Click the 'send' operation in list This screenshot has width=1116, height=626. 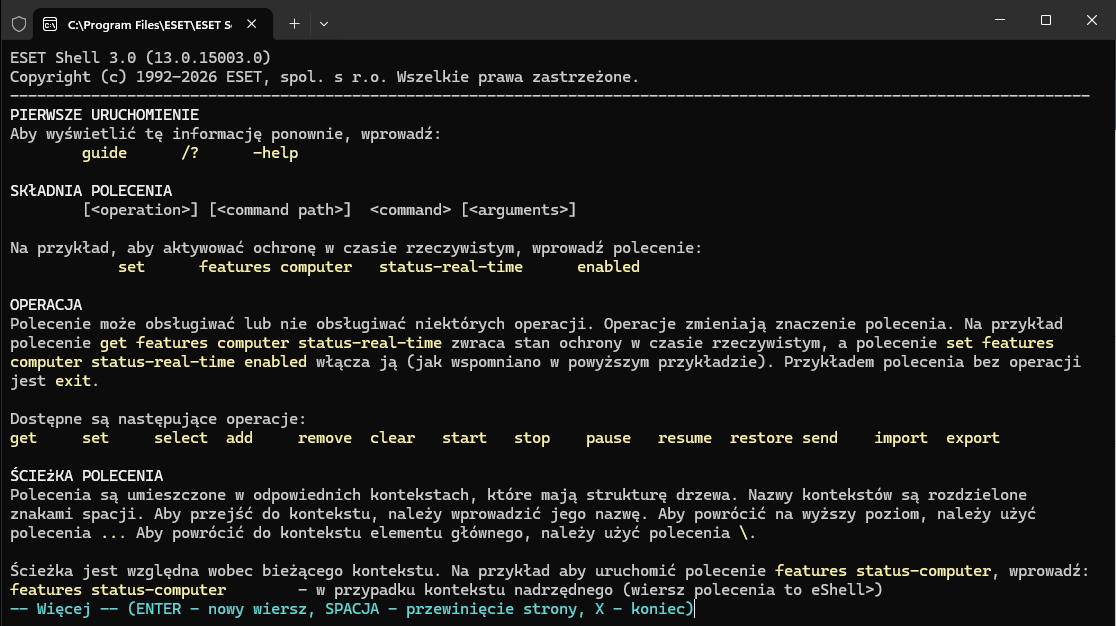pyautogui.click(x=820, y=438)
